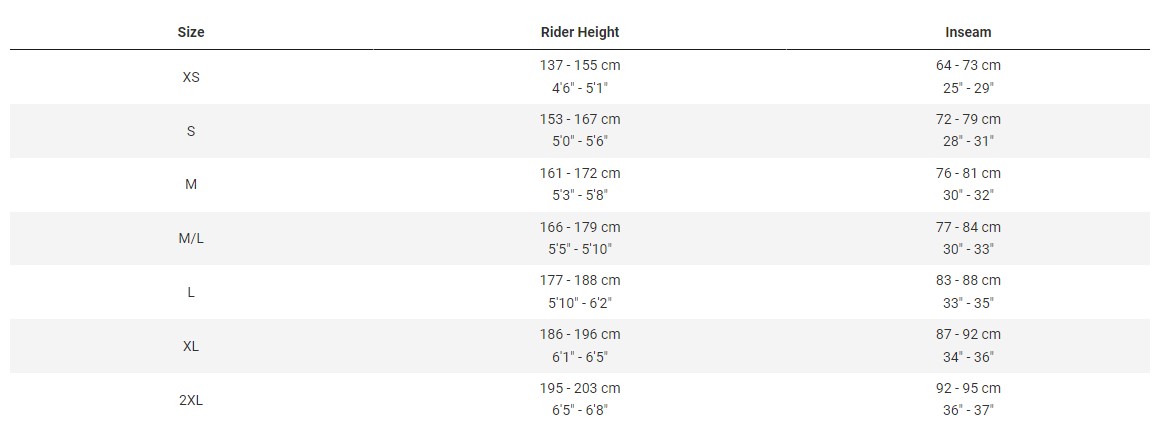Click the Size column header
1160x441 pixels.
pyautogui.click(x=191, y=32)
